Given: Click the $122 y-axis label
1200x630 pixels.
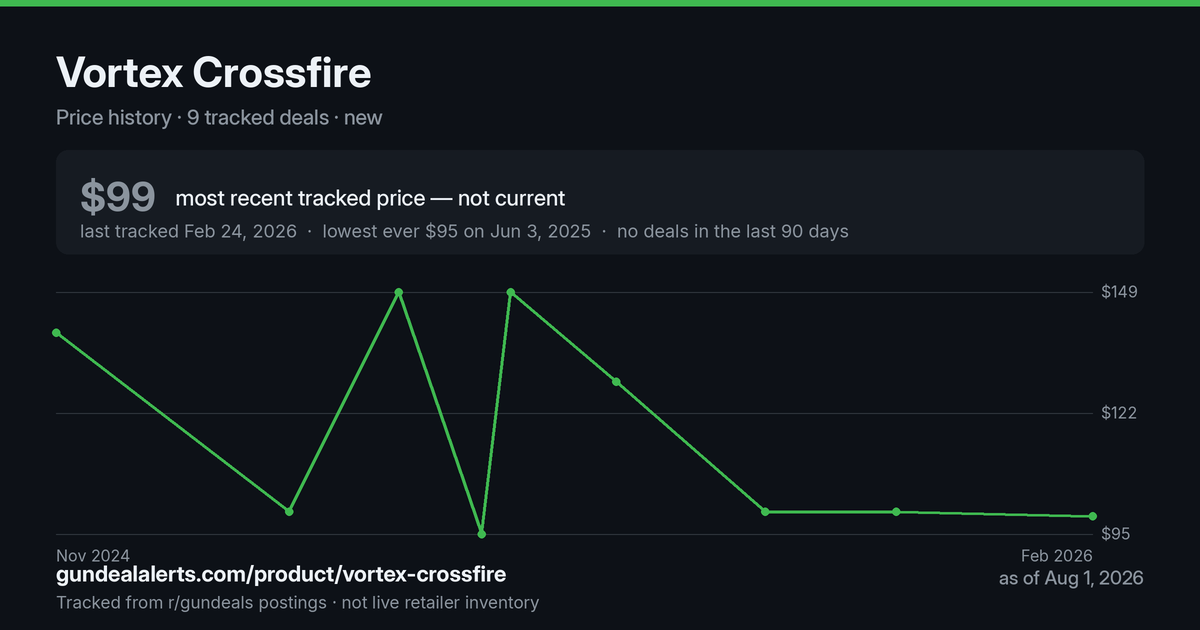Looking at the screenshot, I should [x=1120, y=413].
